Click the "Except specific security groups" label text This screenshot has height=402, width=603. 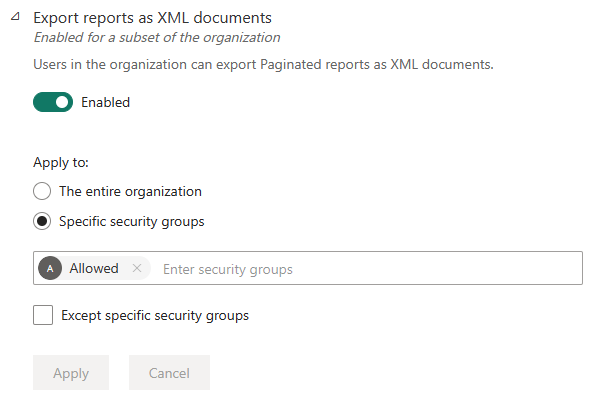click(155, 315)
